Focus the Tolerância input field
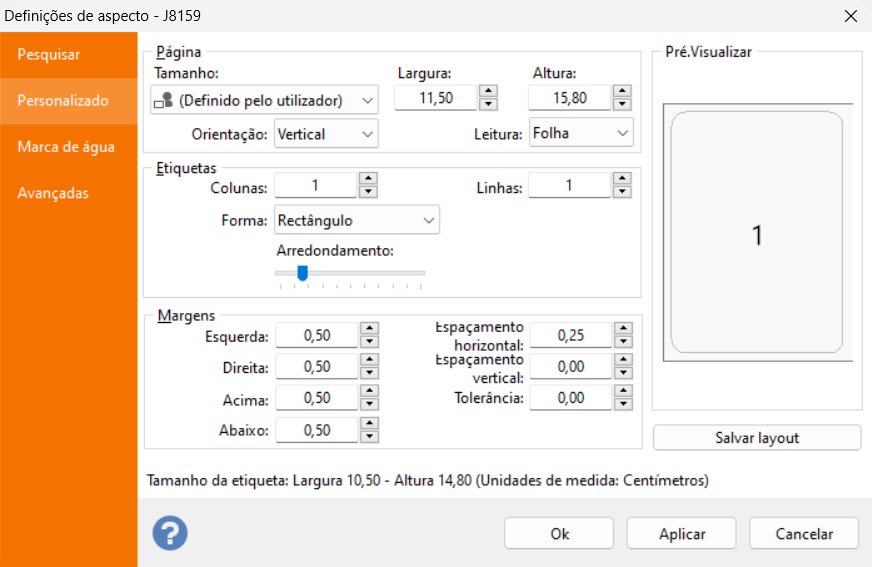 click(571, 397)
